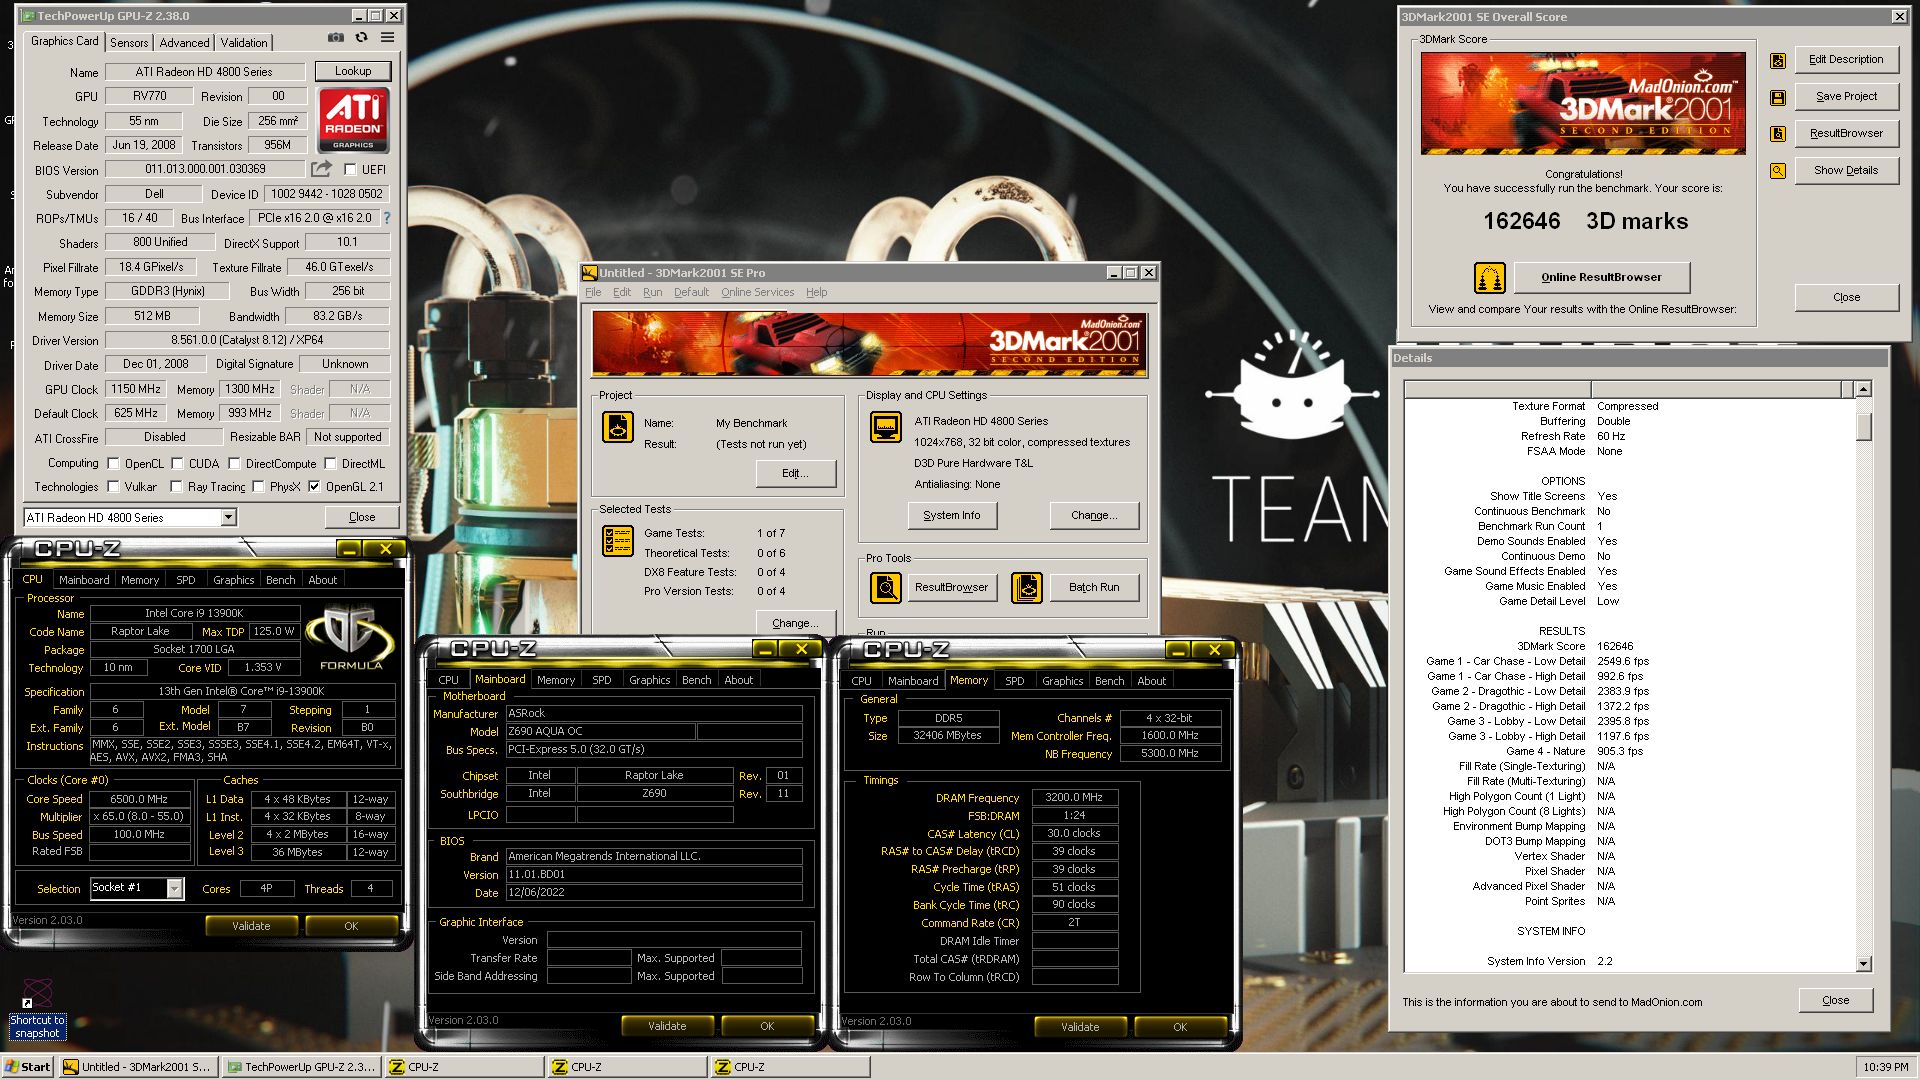
Task: Click the 3DMark2001 taskbar item icon
Action: [71, 1067]
